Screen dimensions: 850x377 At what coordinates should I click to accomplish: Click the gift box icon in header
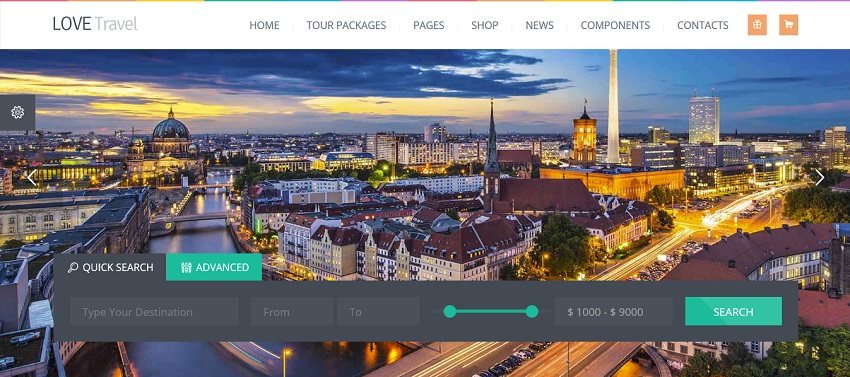click(757, 25)
